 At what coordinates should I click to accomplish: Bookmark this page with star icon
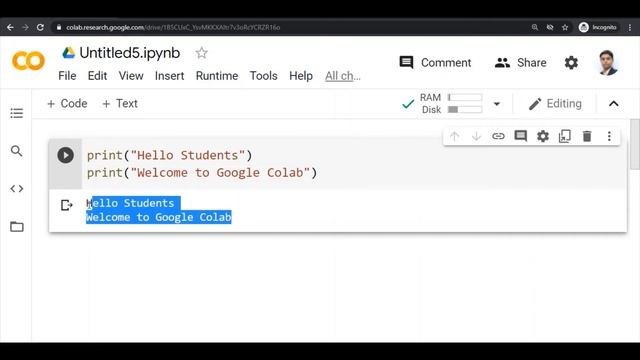click(x=565, y=27)
